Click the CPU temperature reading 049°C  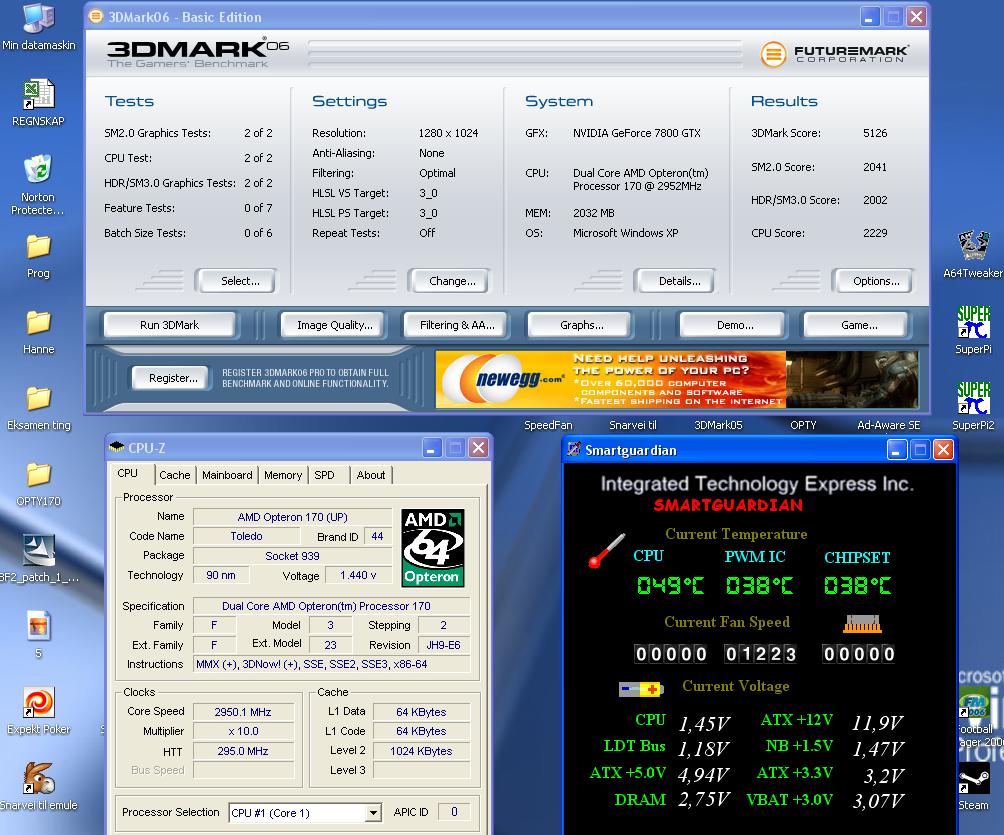670,585
